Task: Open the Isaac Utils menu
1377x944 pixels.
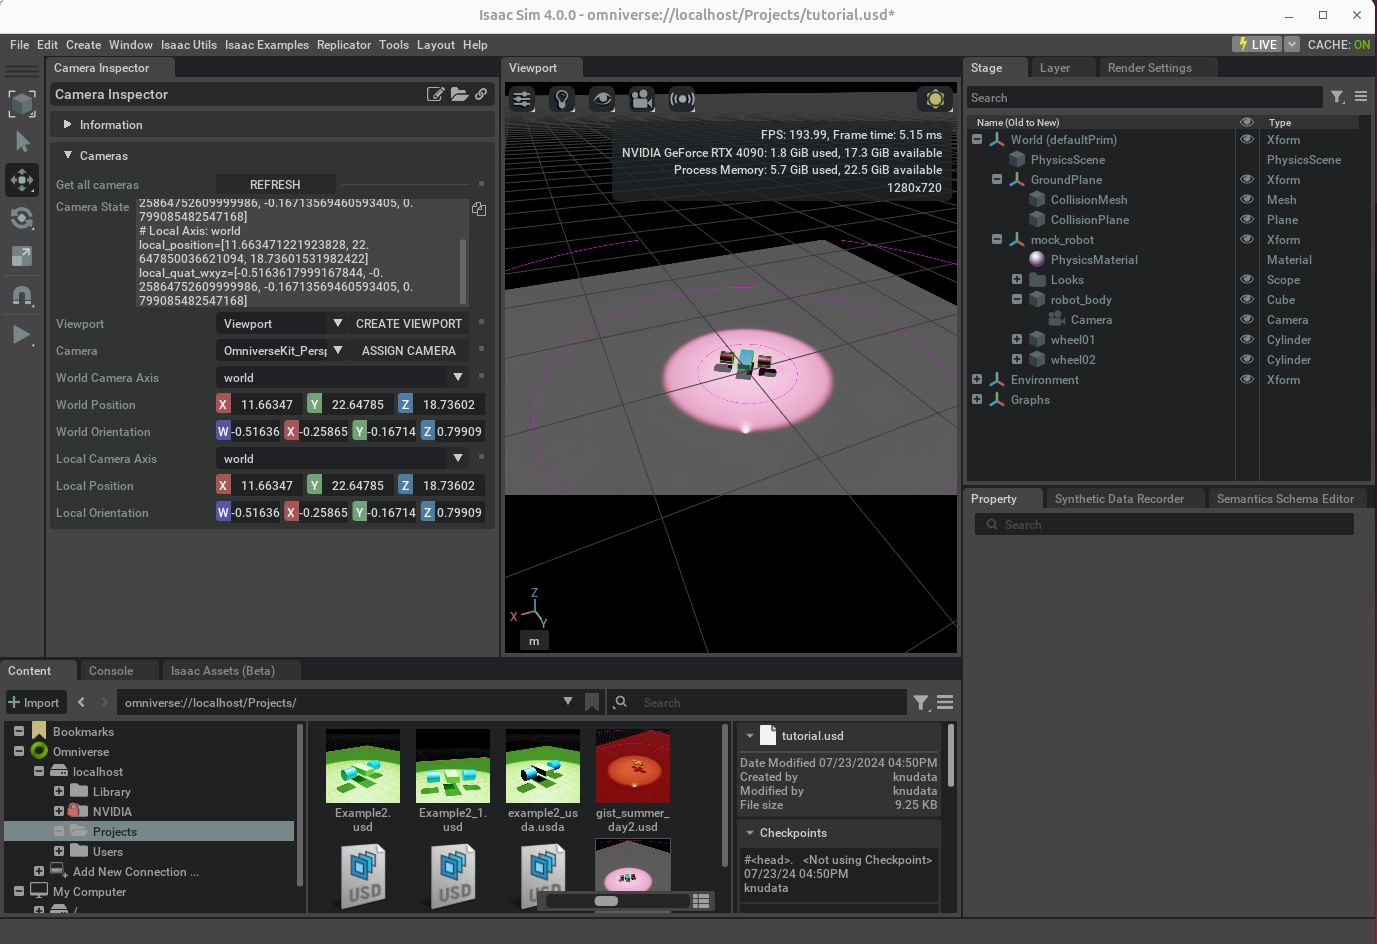Action: pyautogui.click(x=189, y=45)
